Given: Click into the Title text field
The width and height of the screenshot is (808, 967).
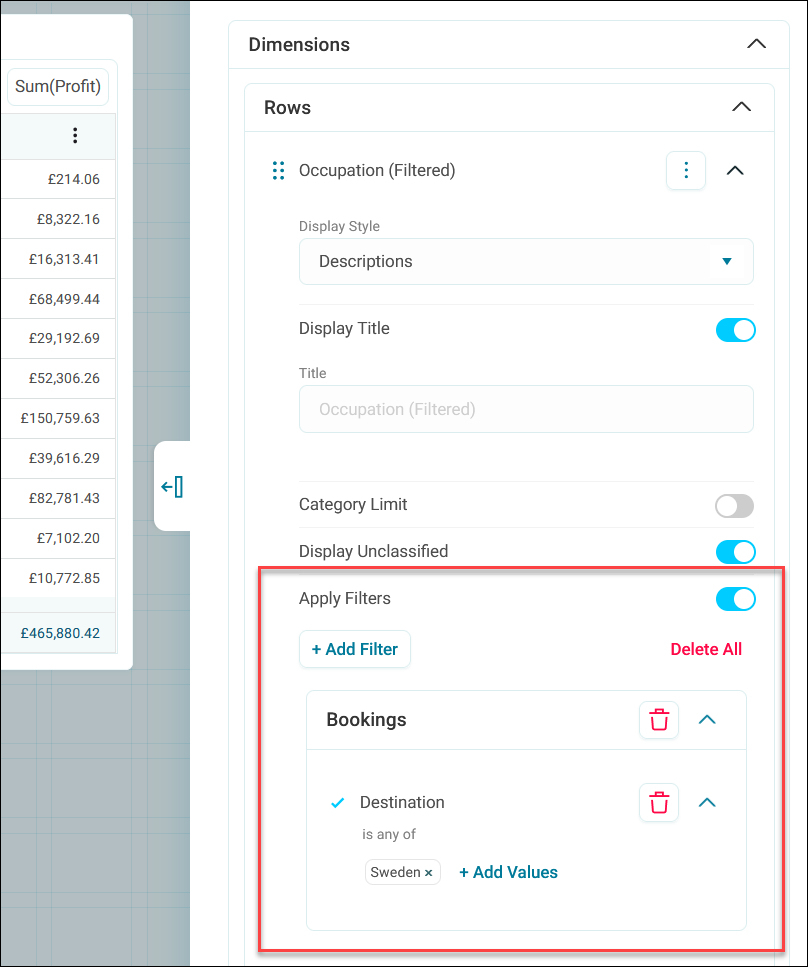Looking at the screenshot, I should (x=526, y=410).
